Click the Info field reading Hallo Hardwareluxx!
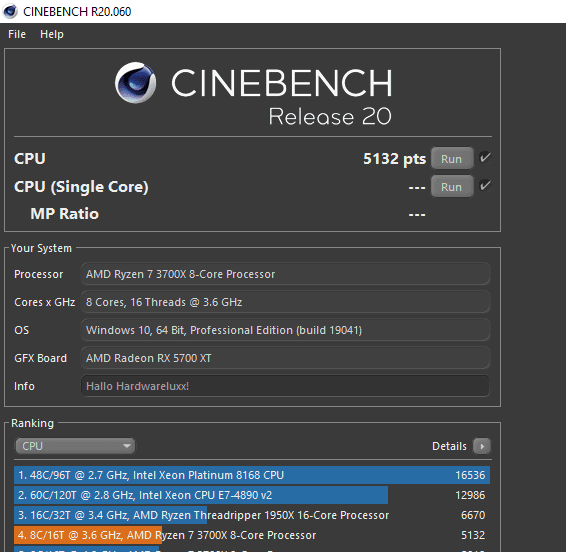This screenshot has height=552, width=566. pyautogui.click(x=285, y=386)
